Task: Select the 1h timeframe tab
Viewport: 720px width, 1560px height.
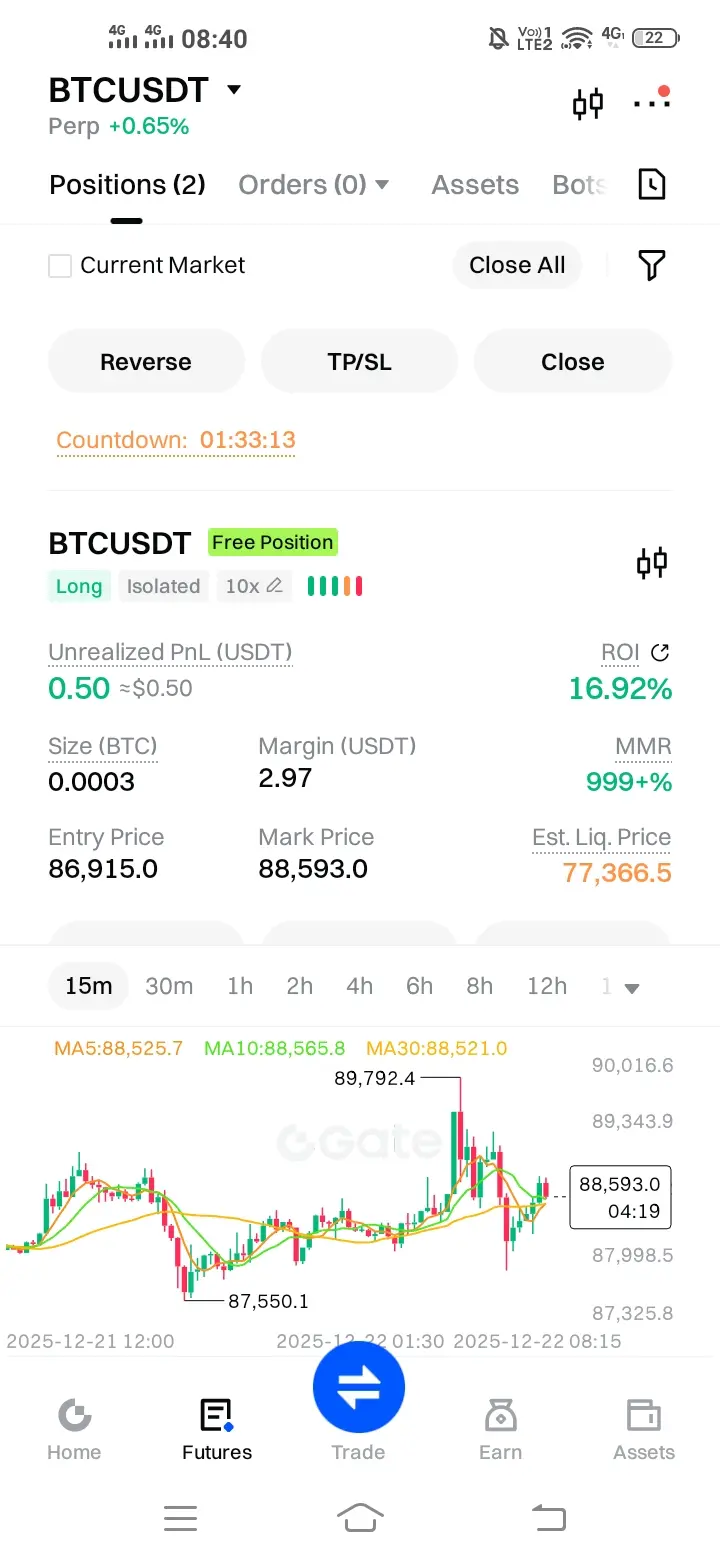Action: (x=240, y=986)
